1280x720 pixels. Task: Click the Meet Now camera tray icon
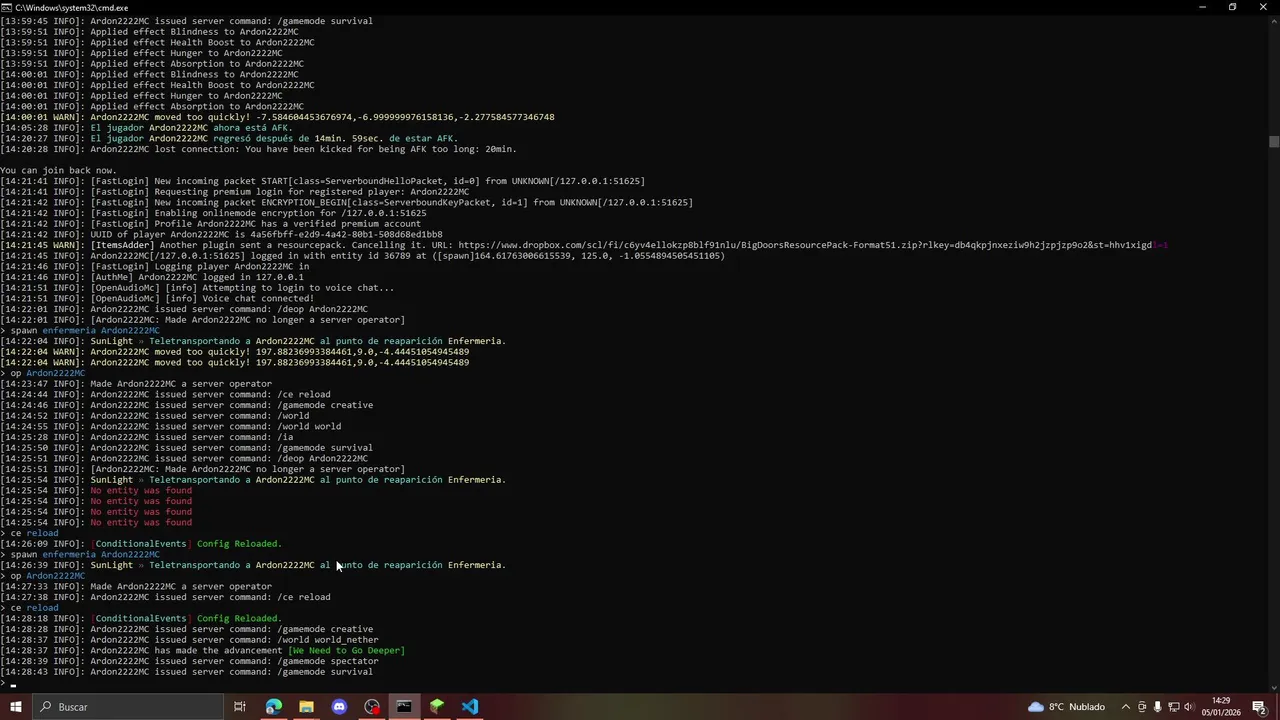coord(1142,707)
